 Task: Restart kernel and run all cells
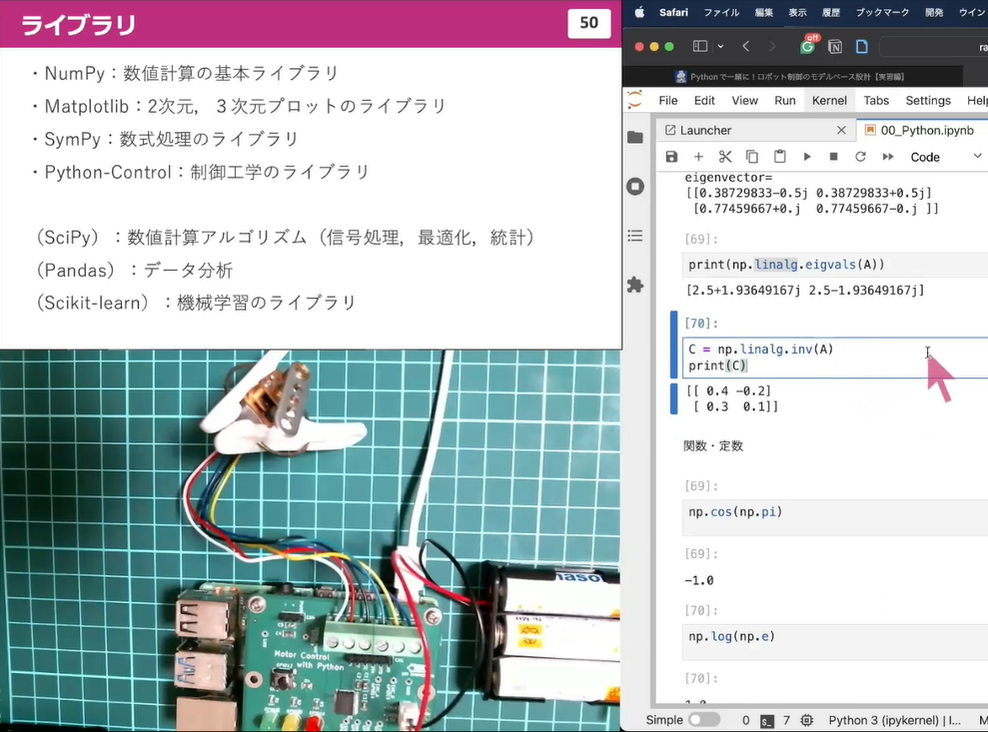(x=888, y=156)
